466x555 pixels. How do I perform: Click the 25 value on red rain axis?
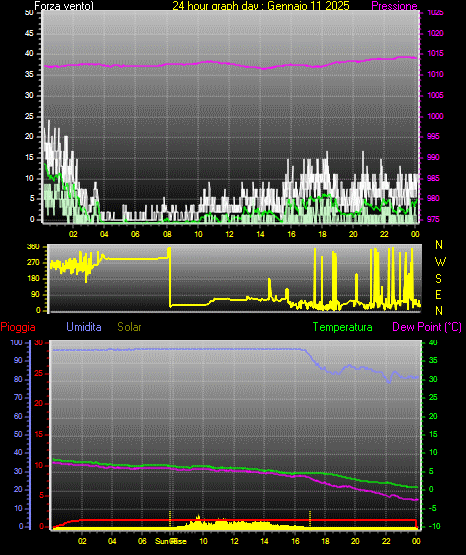pos(39,373)
